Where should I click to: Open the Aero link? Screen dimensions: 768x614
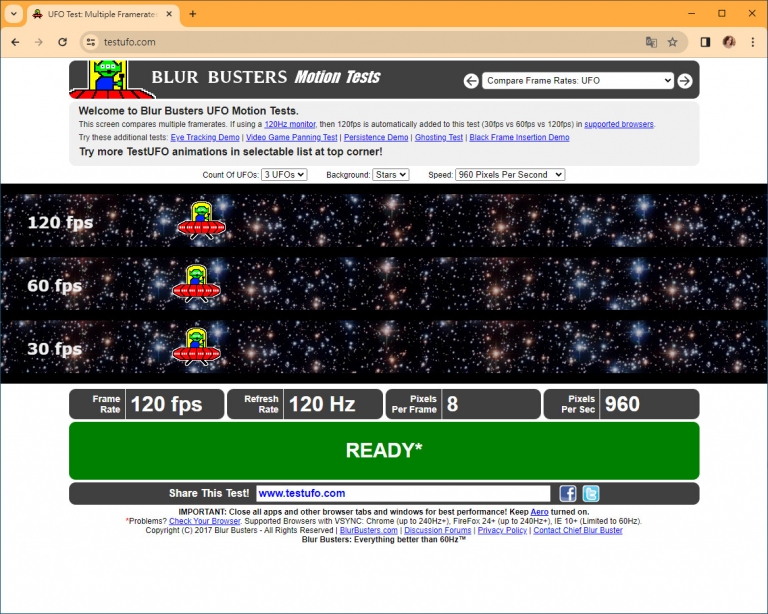point(539,512)
